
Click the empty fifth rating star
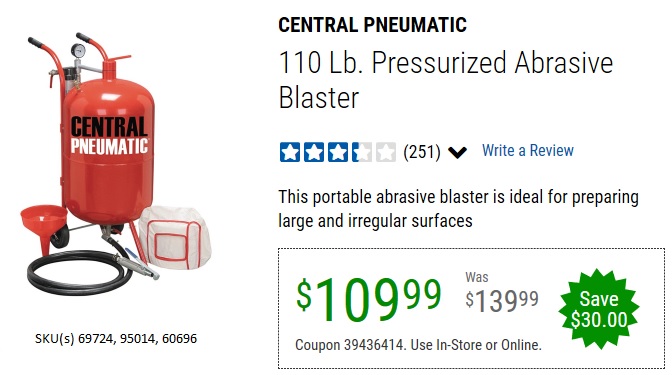386,152
